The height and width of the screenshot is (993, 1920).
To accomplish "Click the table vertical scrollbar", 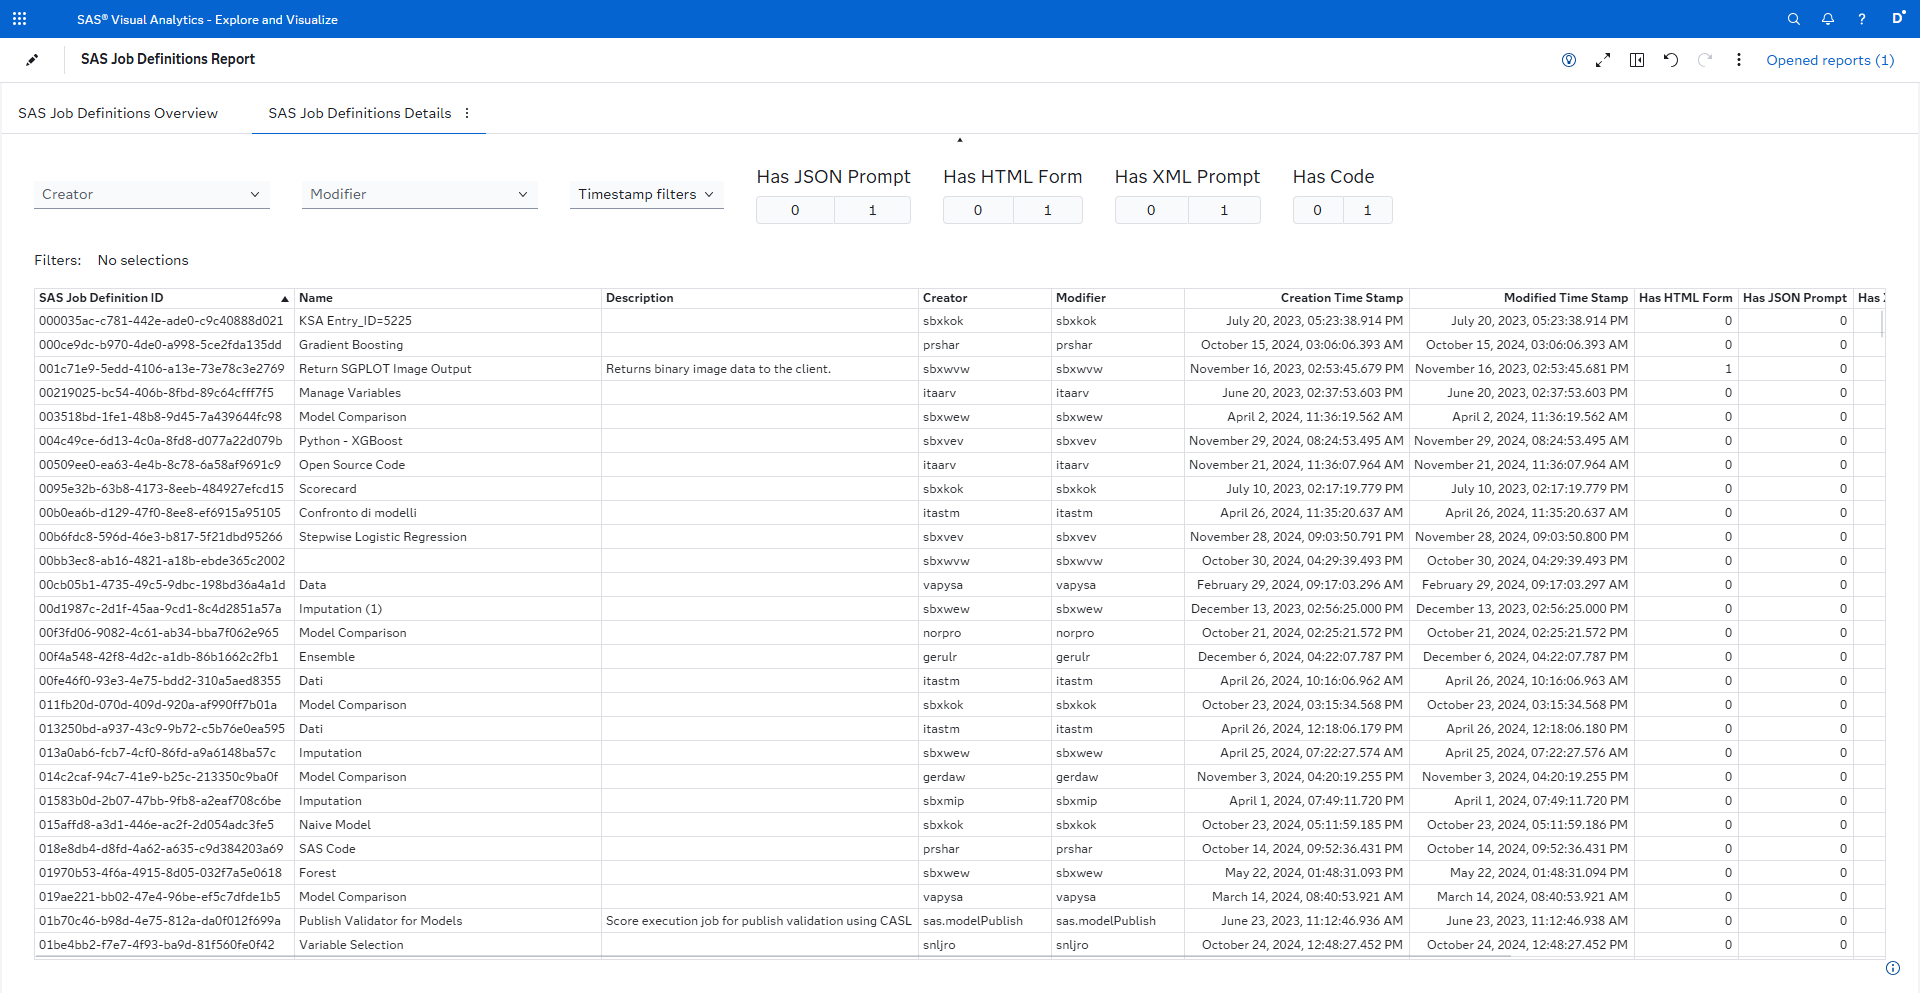I will [1882, 324].
